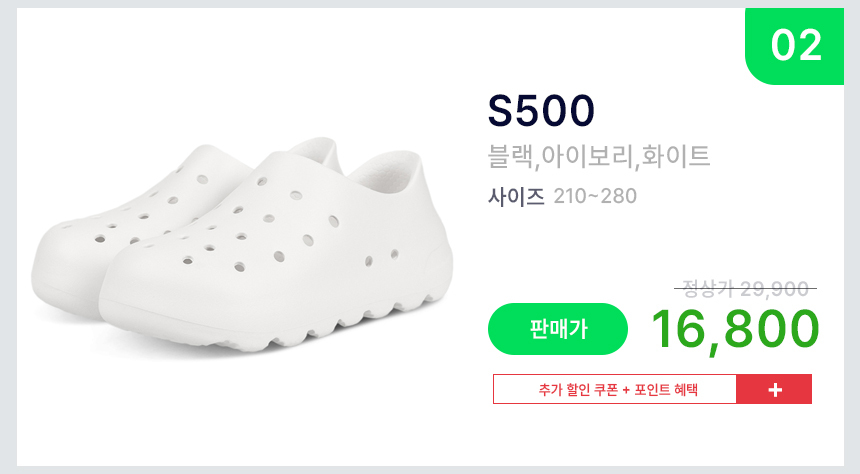Click the 사이즈 label
The image size is (860, 474).
click(x=516, y=196)
